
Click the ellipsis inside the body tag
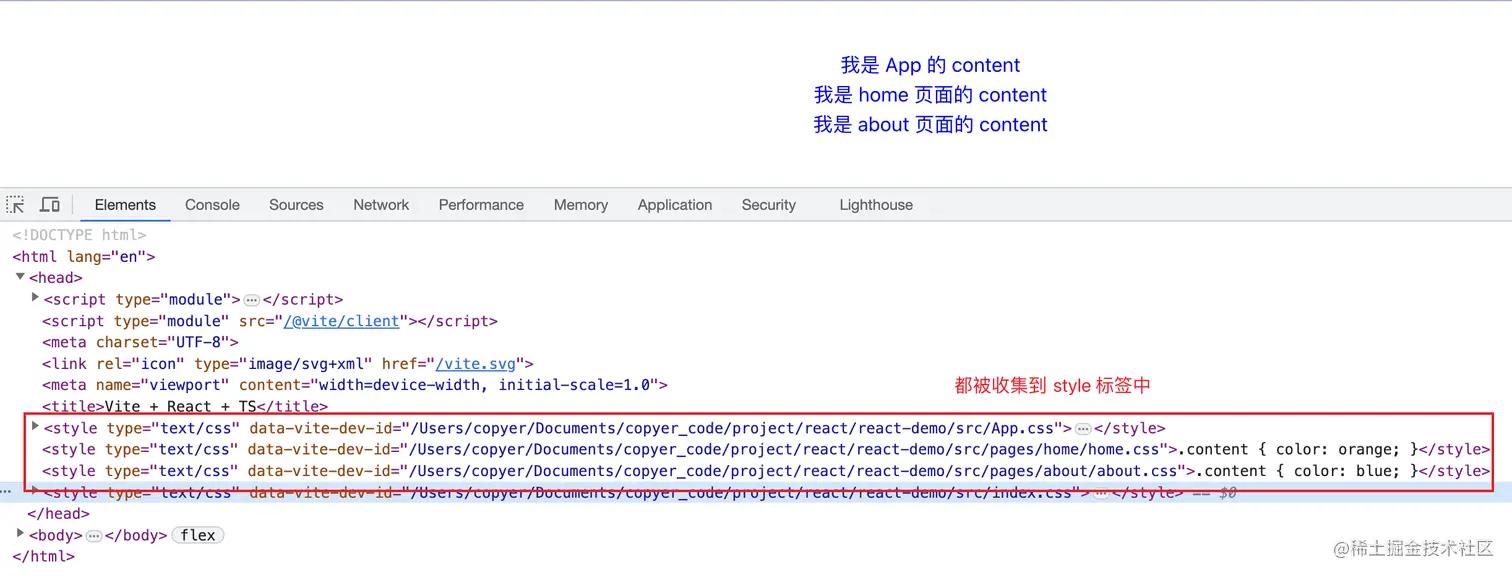coord(94,536)
